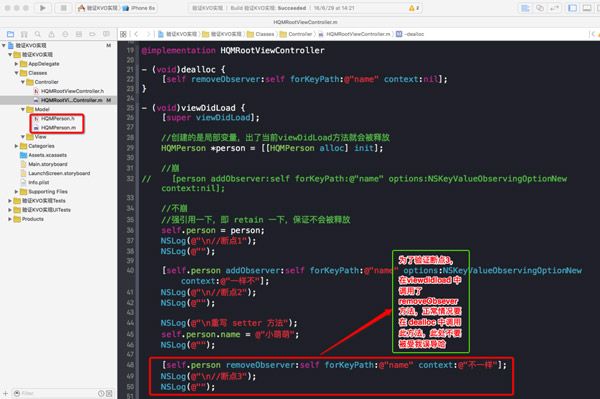The image size is (600, 399).
Task: Open the Report navigator
Action: [x=106, y=34]
